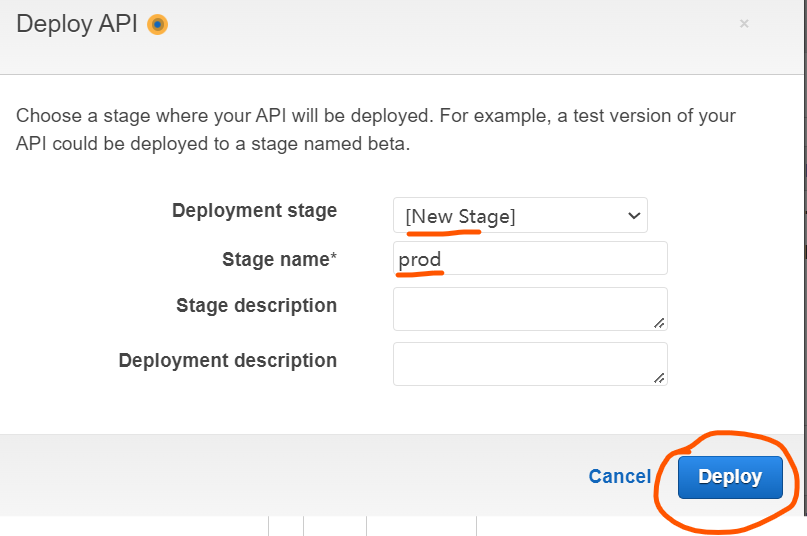807x536 pixels.
Task: Click the blue Deploy button
Action: 730,477
